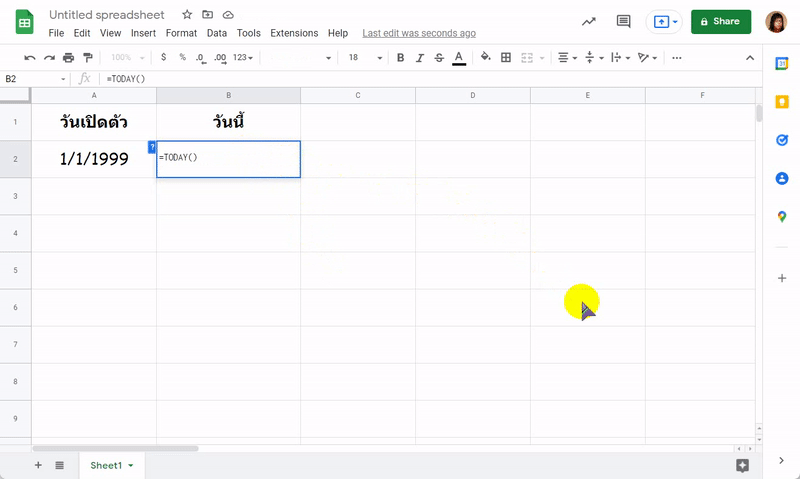Image resolution: width=800 pixels, height=479 pixels.
Task: Open the File menu
Action: click(56, 33)
